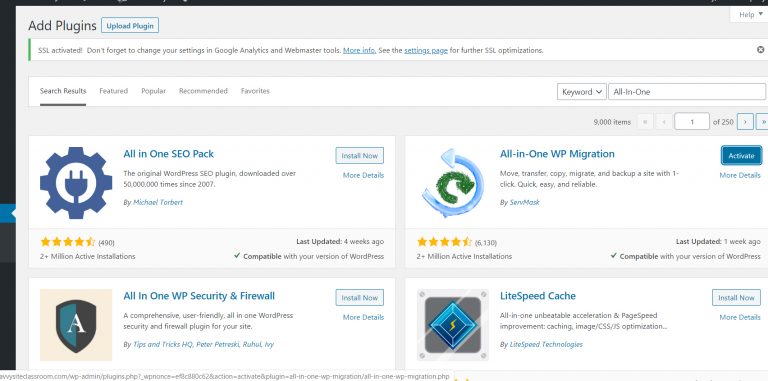
Task: Open author ServMask's link
Action: (x=525, y=202)
